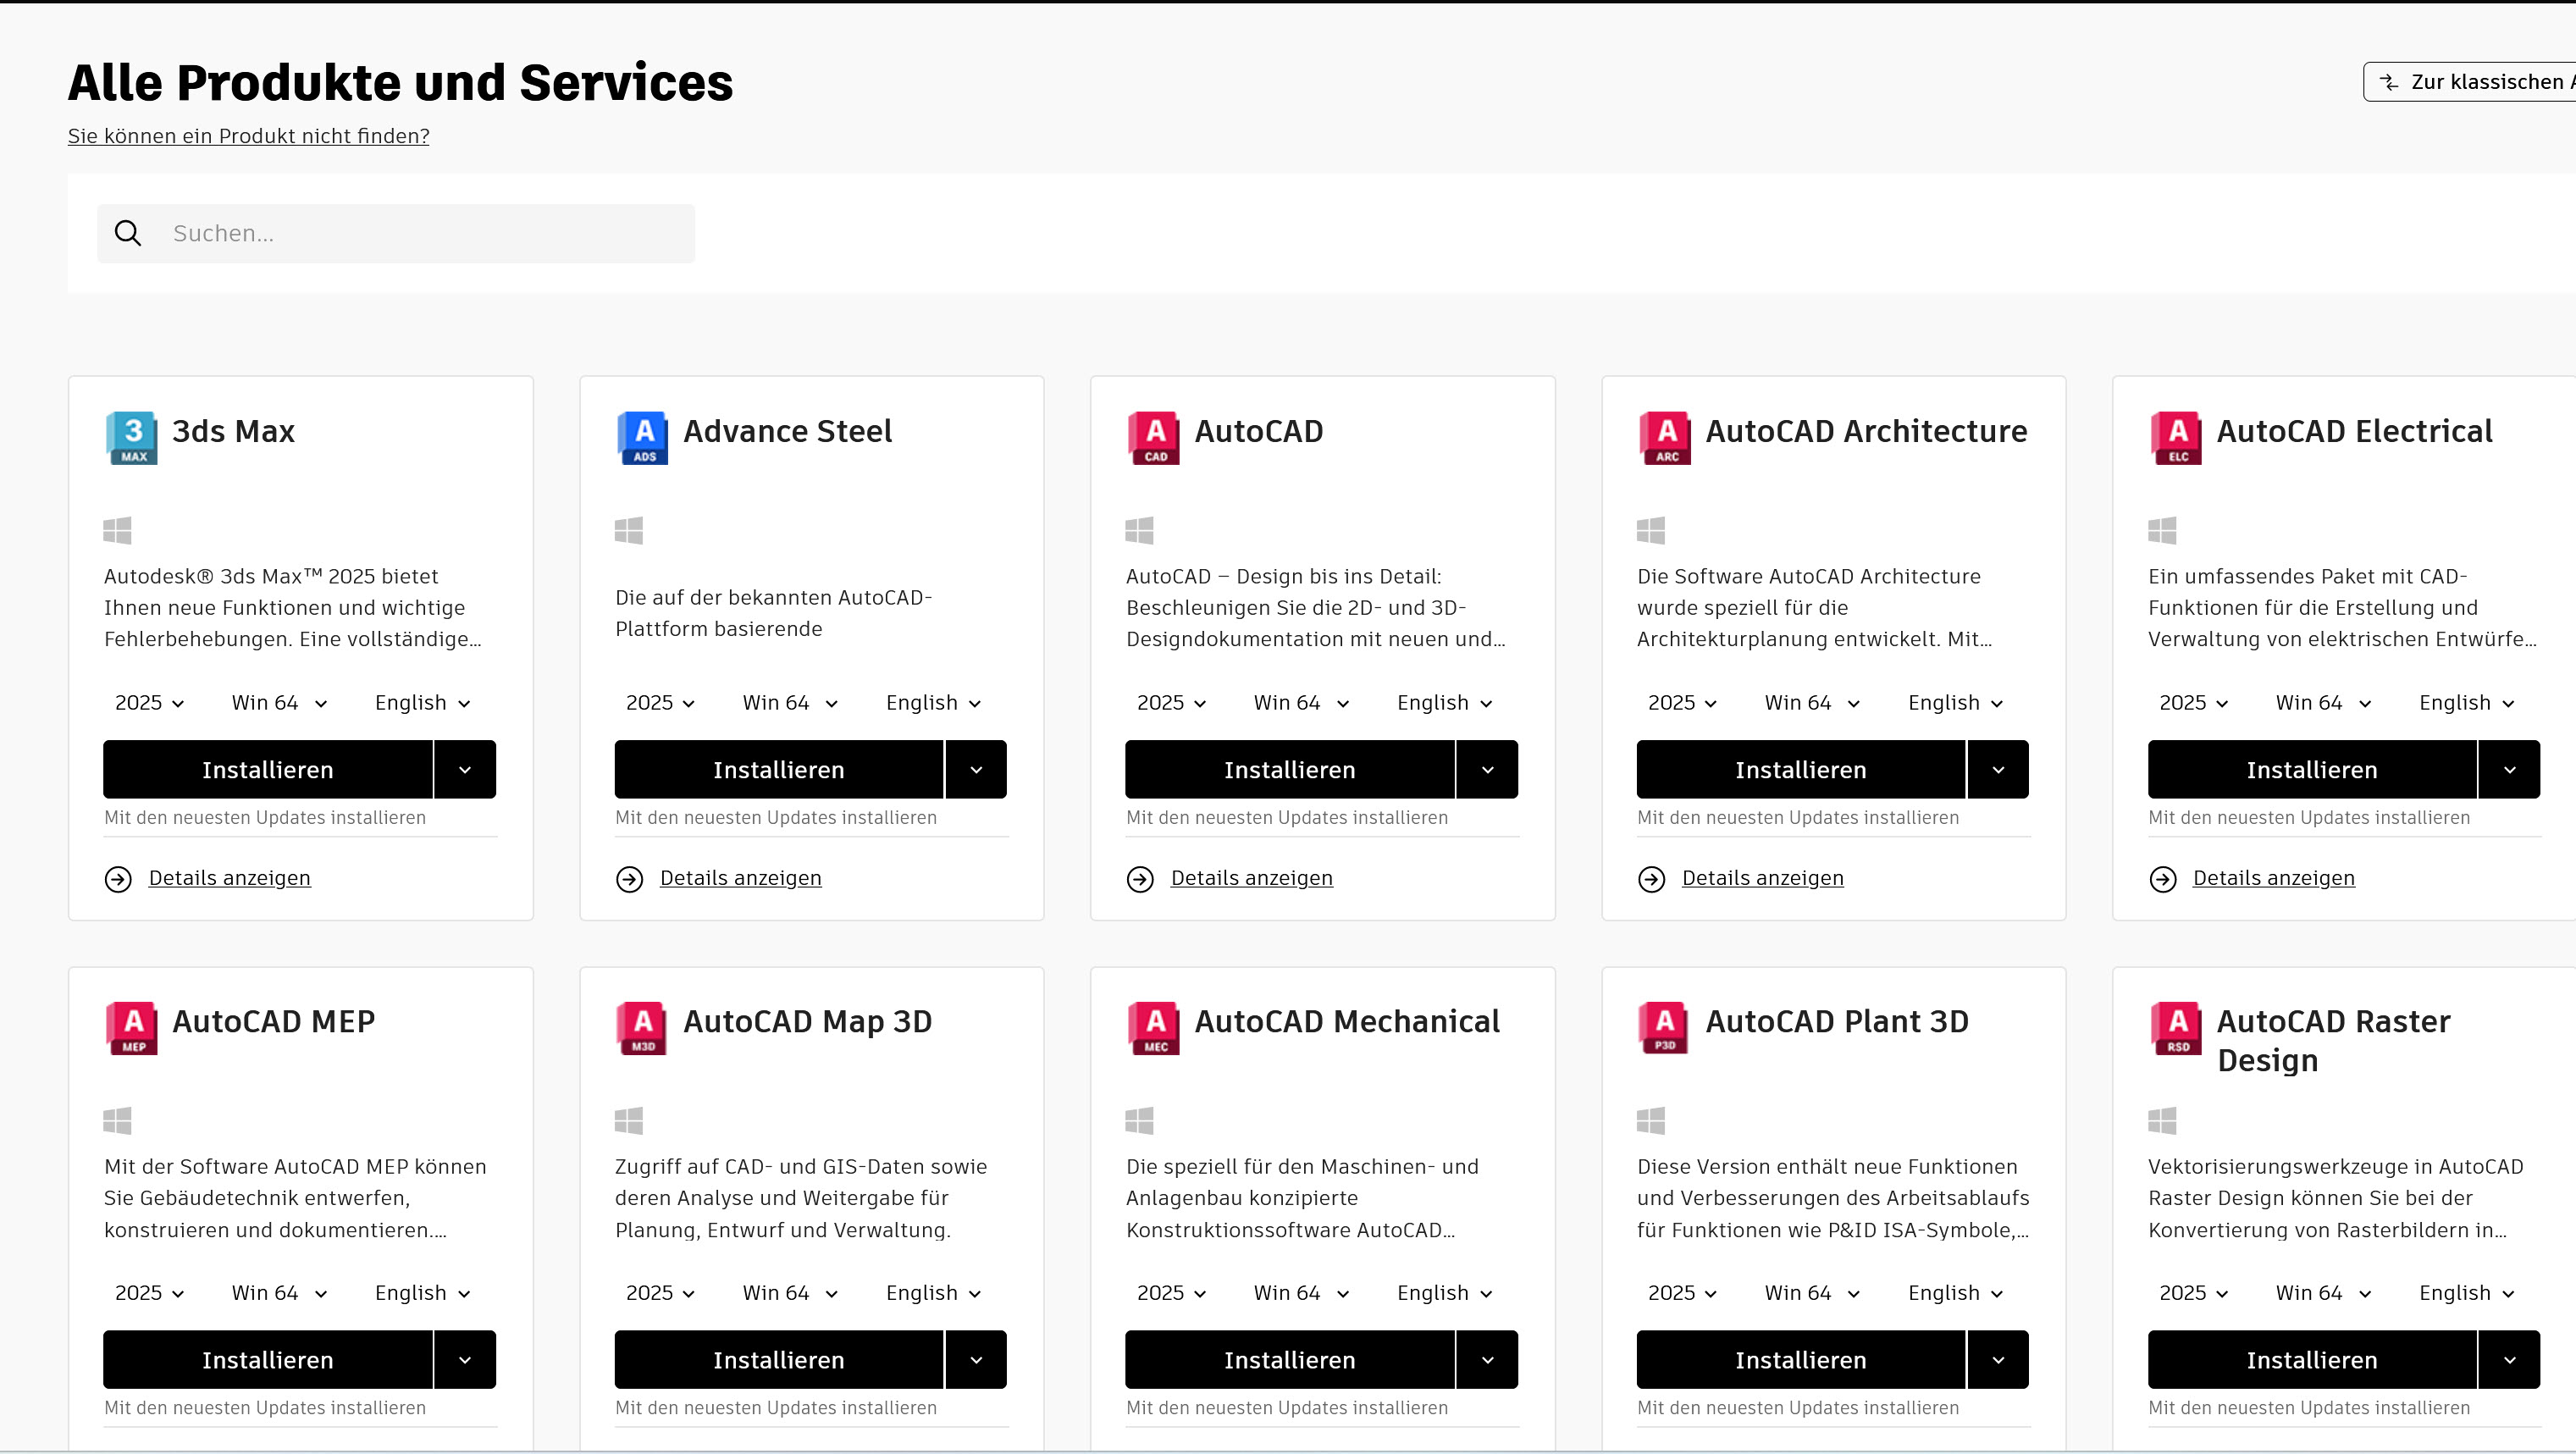Click the AutoCAD MEP product icon
Image resolution: width=2576 pixels, height=1454 pixels.
(x=132, y=1027)
